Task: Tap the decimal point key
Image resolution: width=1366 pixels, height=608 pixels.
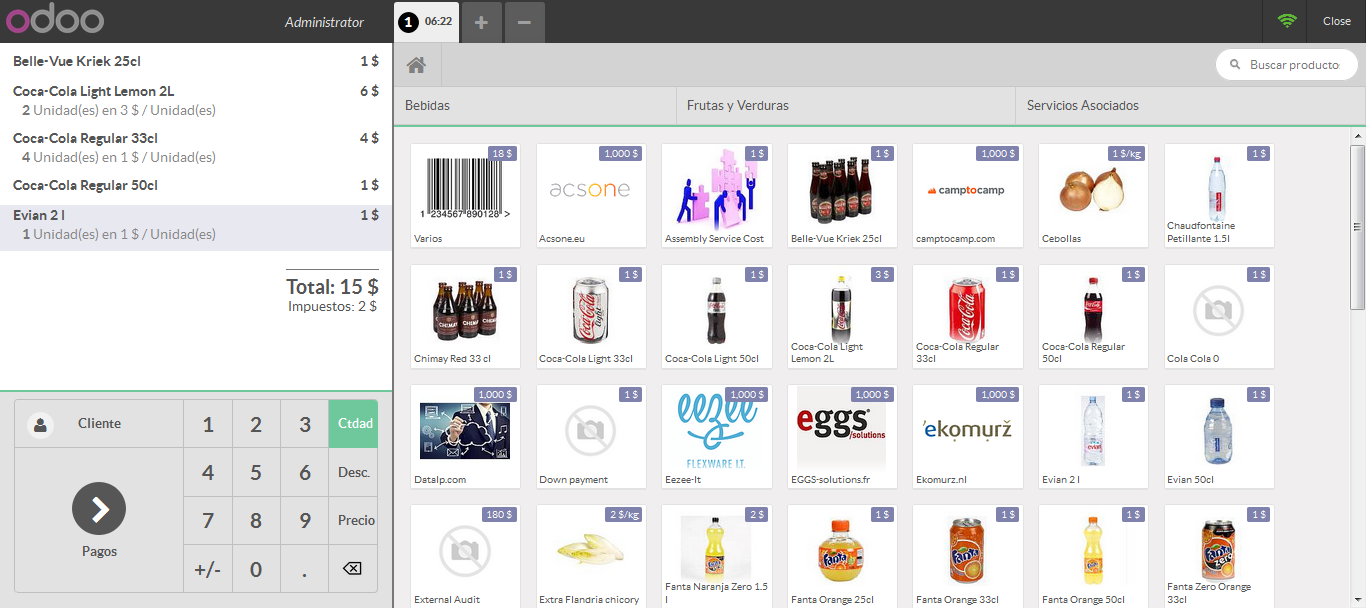Action: coord(305,569)
